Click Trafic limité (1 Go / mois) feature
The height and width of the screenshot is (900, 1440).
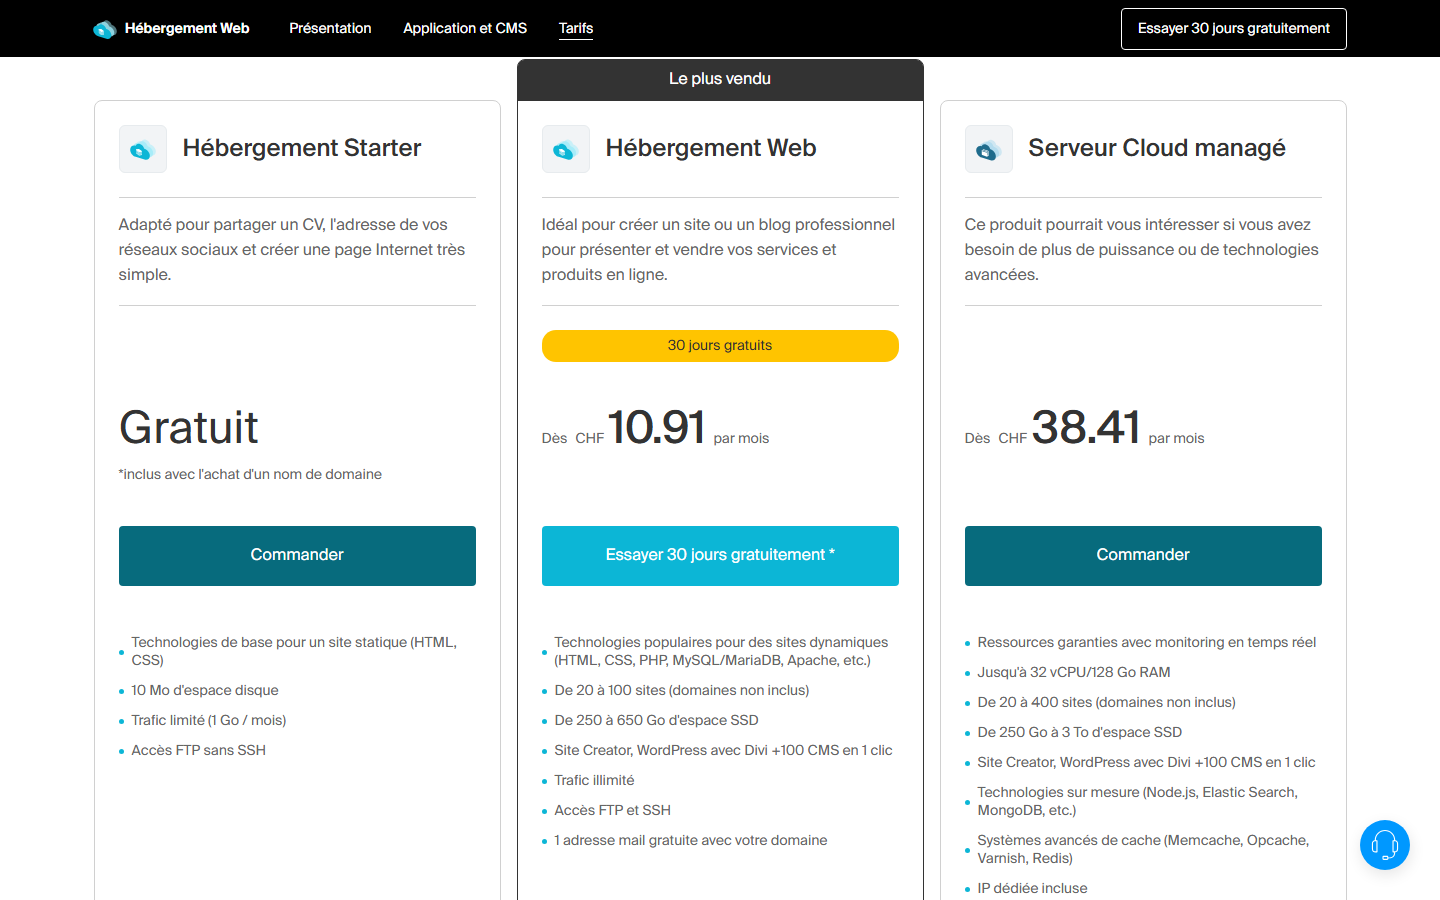pos(209,720)
